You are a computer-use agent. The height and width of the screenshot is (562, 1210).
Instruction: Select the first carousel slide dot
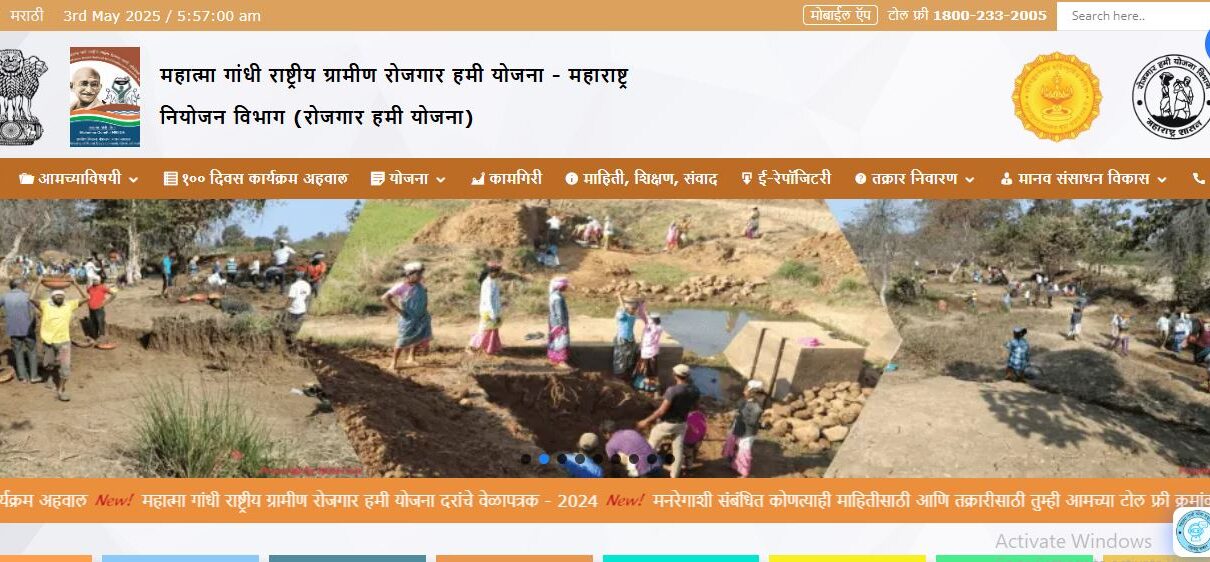tap(526, 459)
